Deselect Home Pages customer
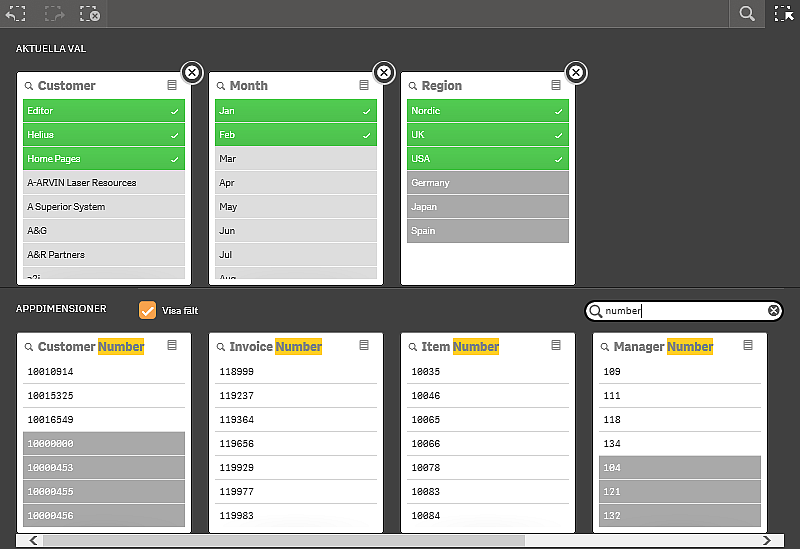800x549 pixels. pyautogui.click(x=104, y=159)
